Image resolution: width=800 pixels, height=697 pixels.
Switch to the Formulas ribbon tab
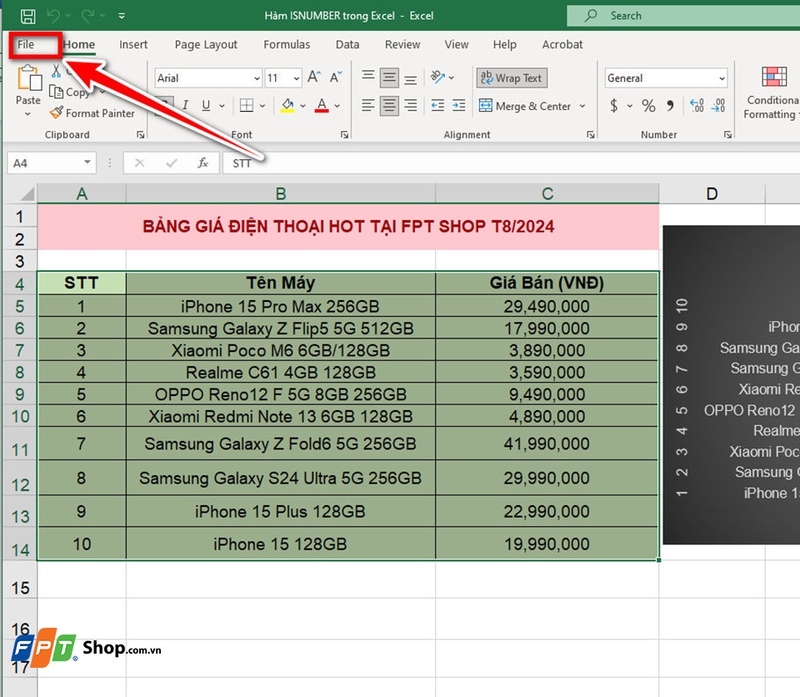286,44
